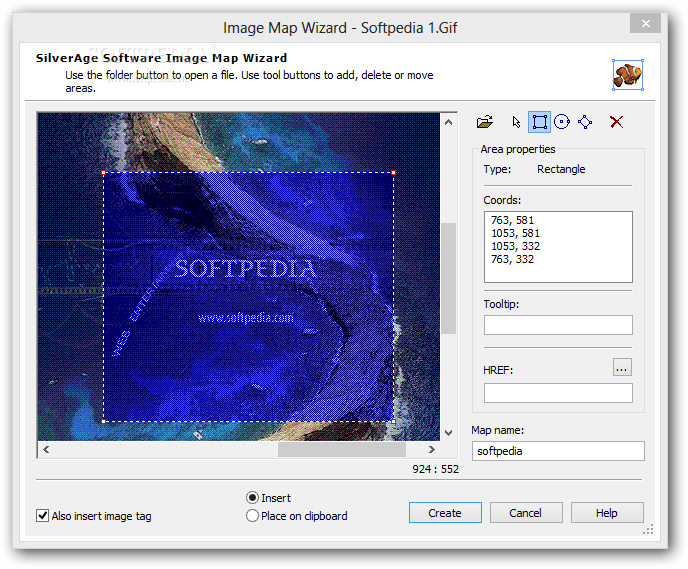Toggle 'Also insert image tag' checkbox
This screenshot has height=569, width=688.
pos(43,515)
